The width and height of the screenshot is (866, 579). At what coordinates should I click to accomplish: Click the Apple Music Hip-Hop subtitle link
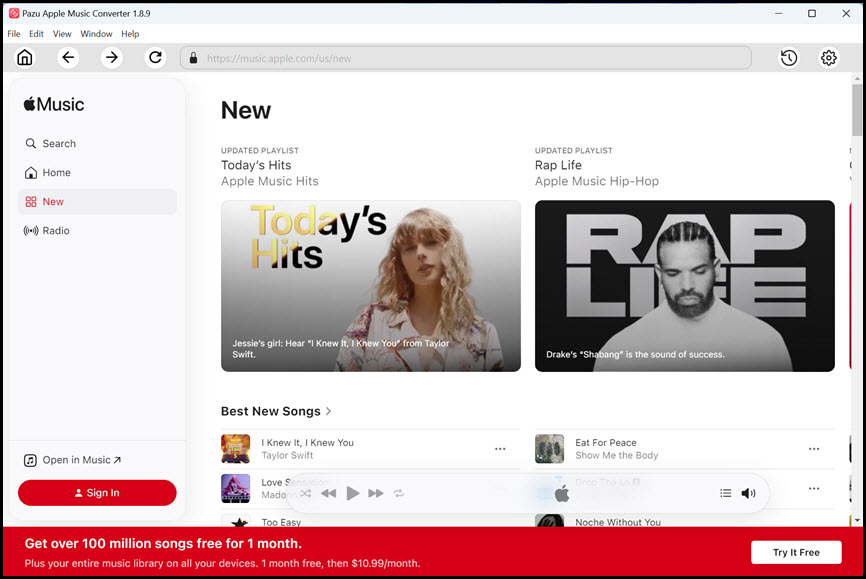point(596,181)
